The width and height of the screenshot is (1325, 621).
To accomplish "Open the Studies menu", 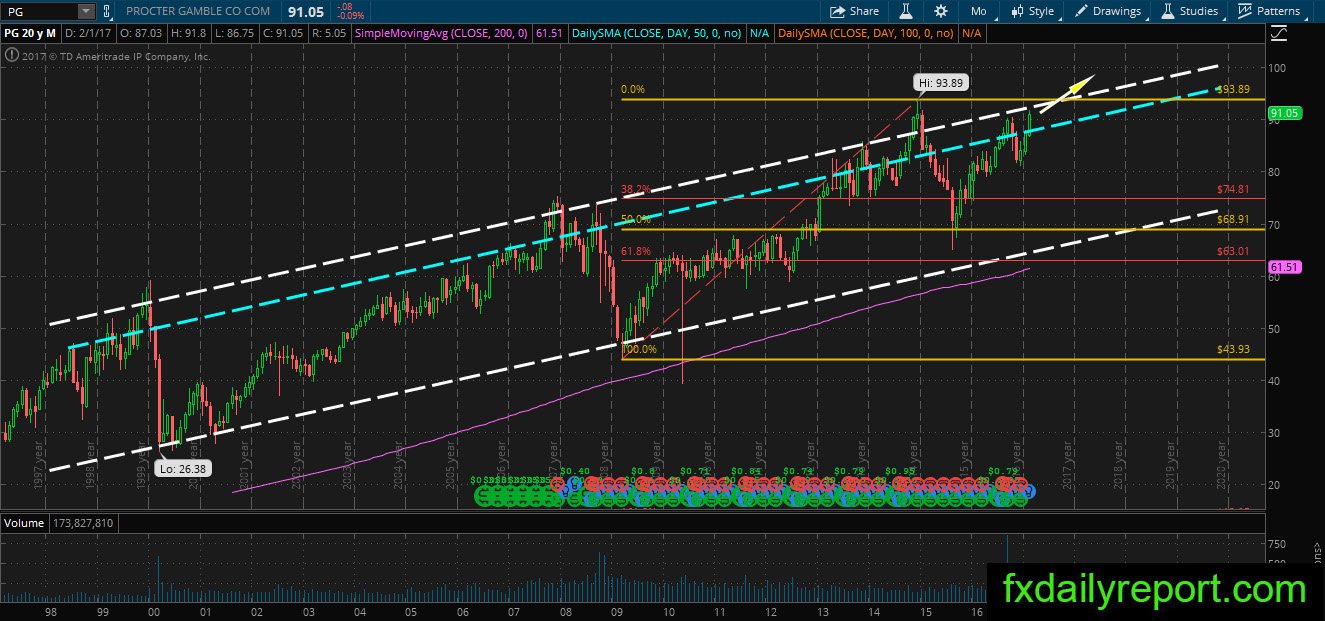I will (1189, 11).
